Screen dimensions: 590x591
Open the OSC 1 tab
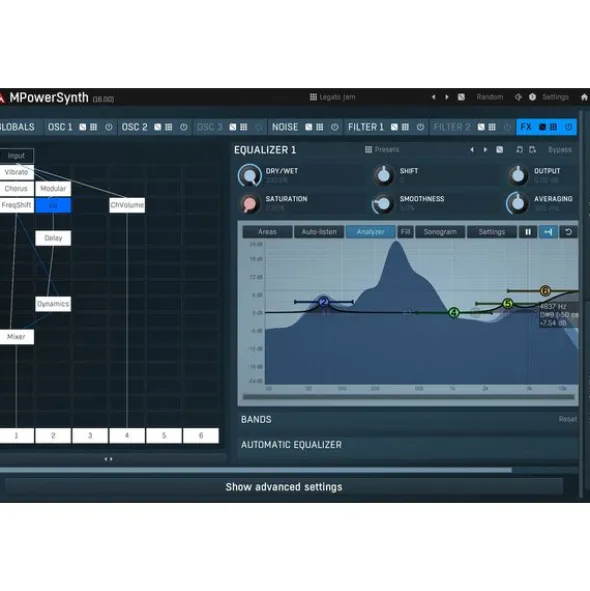(60, 127)
